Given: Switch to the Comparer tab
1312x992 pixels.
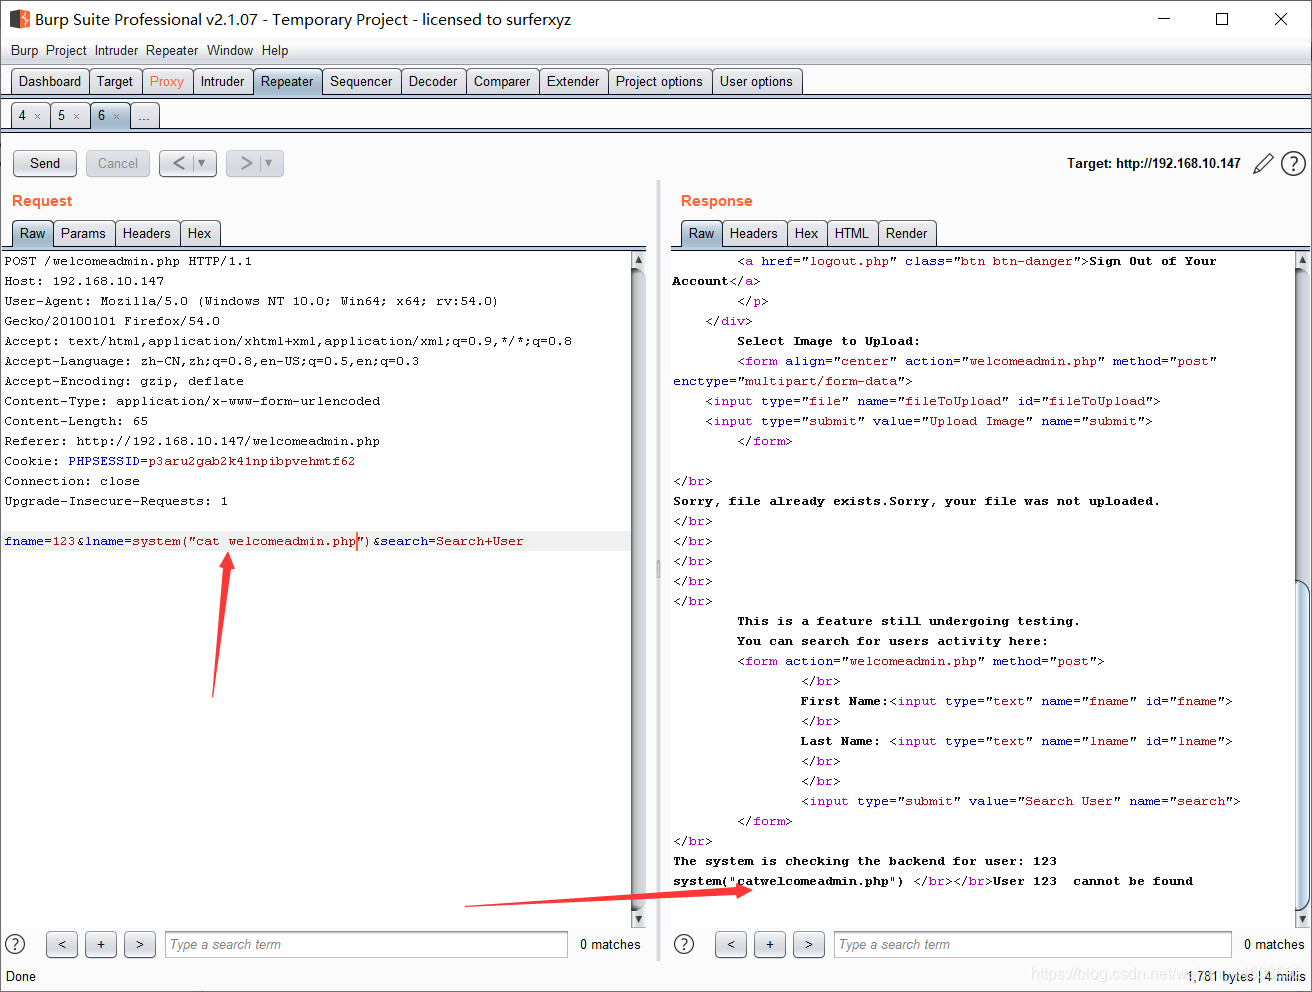Looking at the screenshot, I should click(502, 82).
